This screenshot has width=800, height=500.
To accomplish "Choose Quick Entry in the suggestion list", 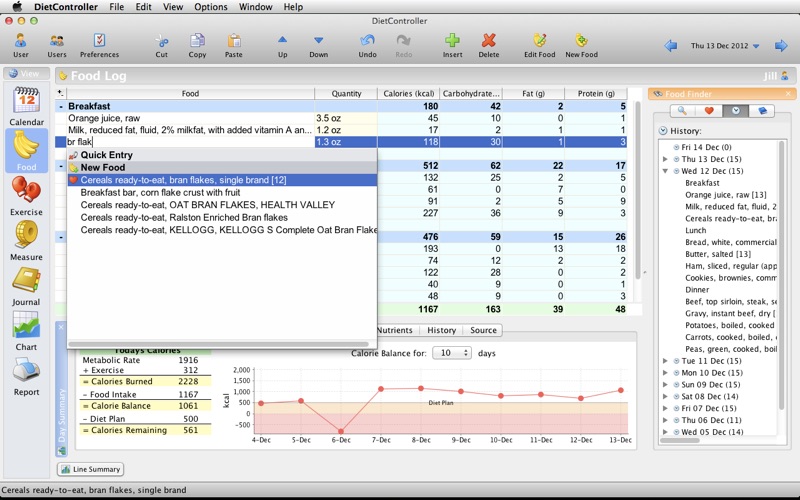I will pyautogui.click(x=222, y=155).
